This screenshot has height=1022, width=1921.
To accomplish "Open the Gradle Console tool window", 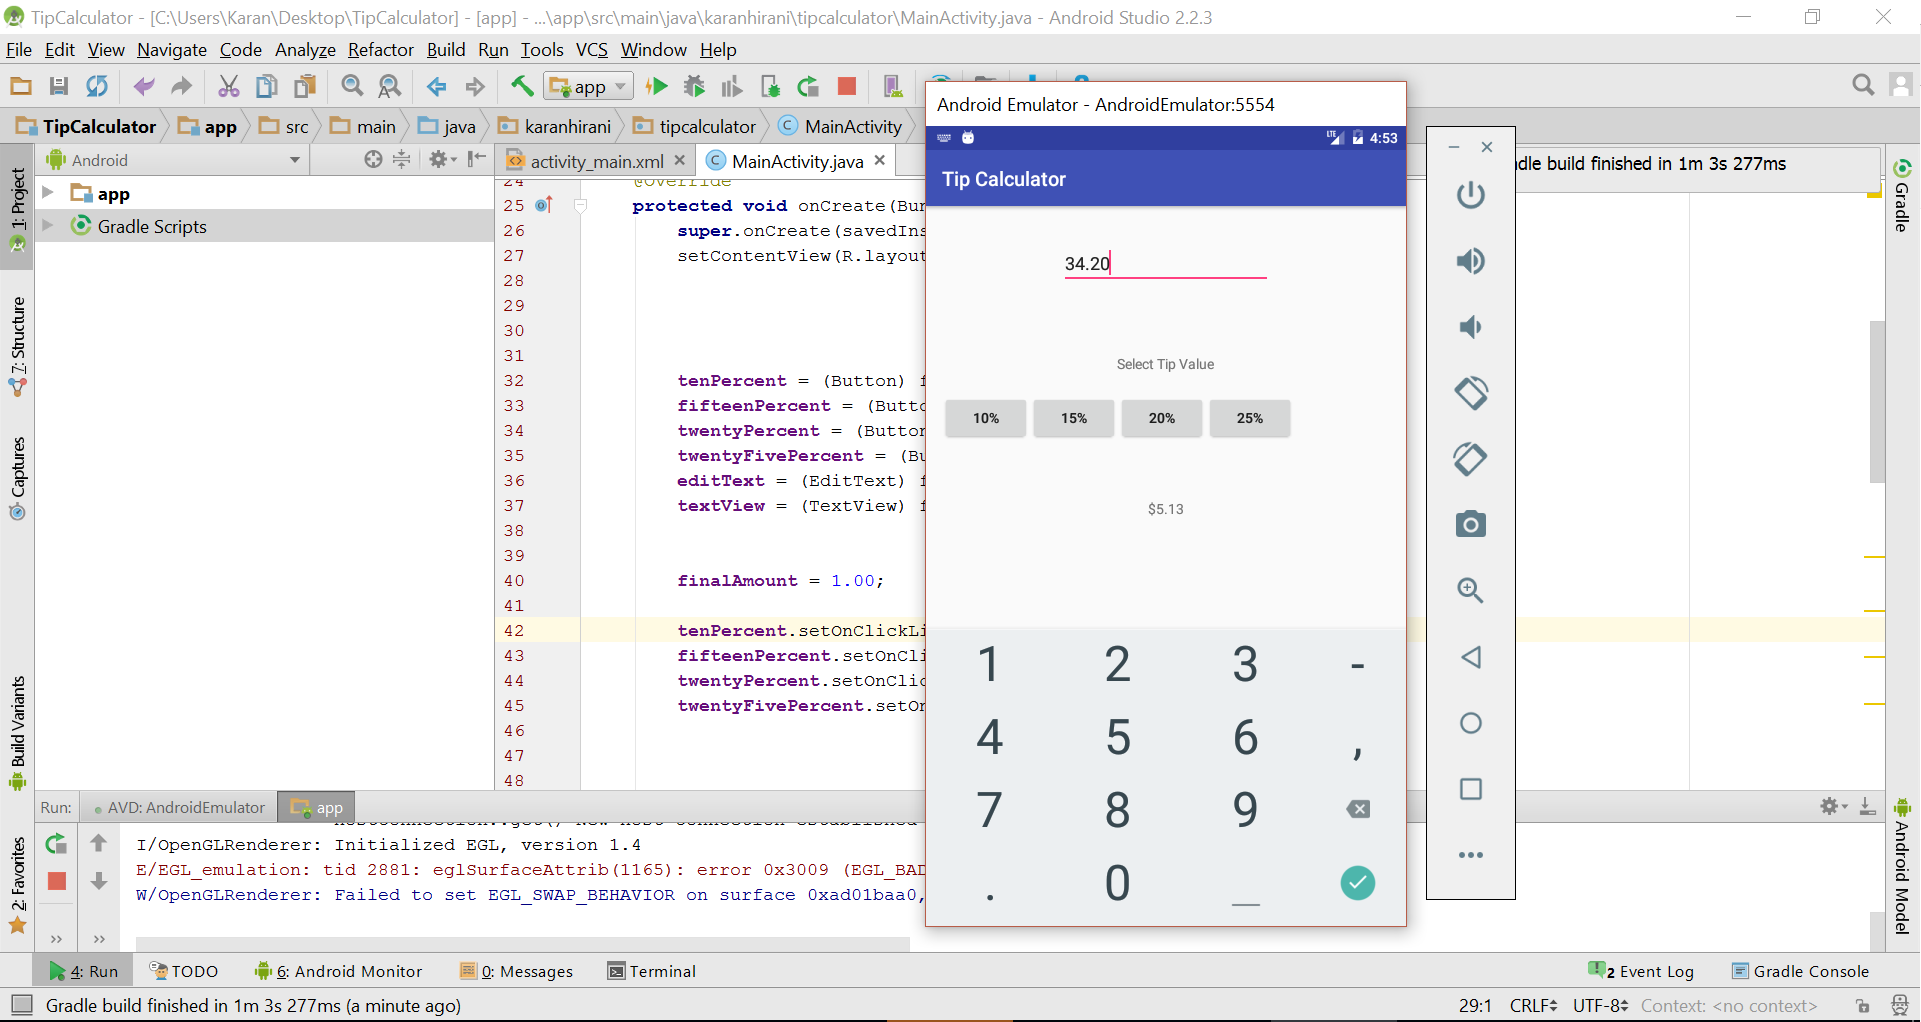I will click(x=1800, y=971).
